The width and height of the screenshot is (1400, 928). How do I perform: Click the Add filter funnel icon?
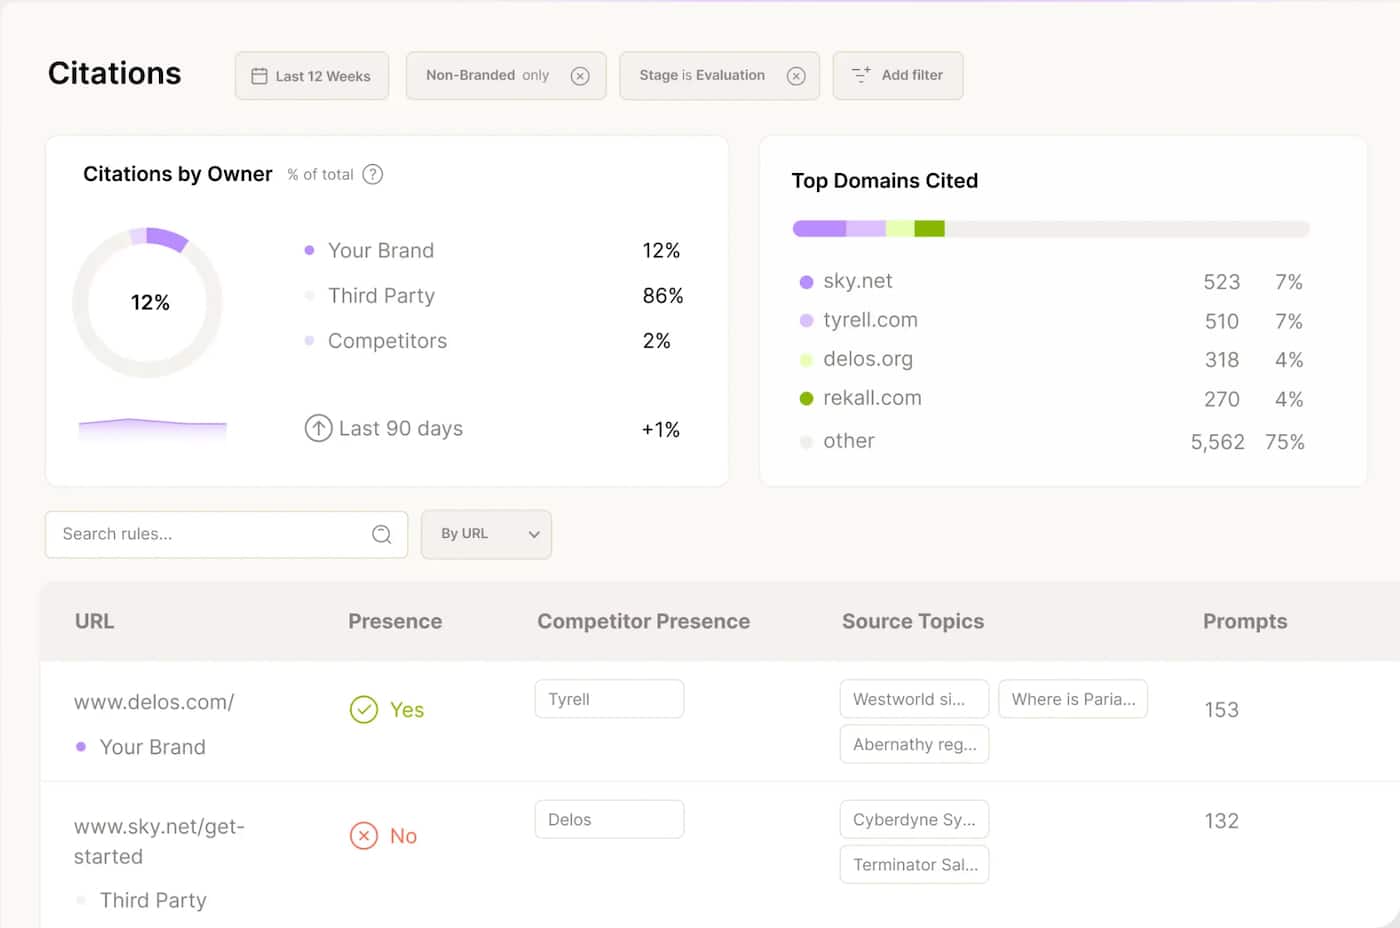pos(860,75)
